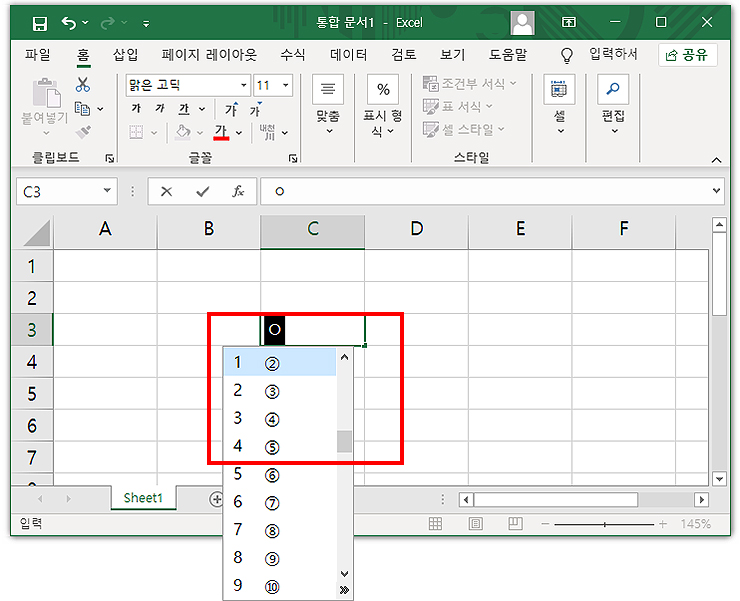Undo the last action
Screen dimensions: 740x601
coord(69,23)
